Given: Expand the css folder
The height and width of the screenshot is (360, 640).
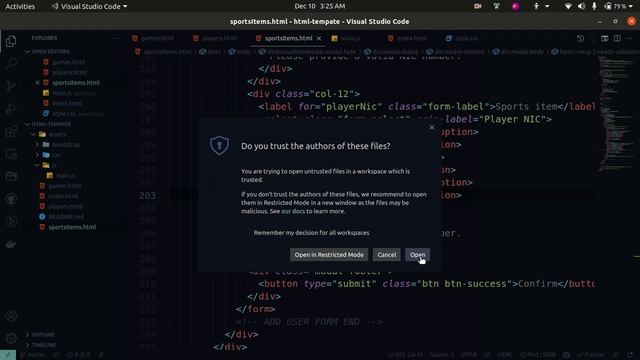Looking at the screenshot, I should pos(56,155).
